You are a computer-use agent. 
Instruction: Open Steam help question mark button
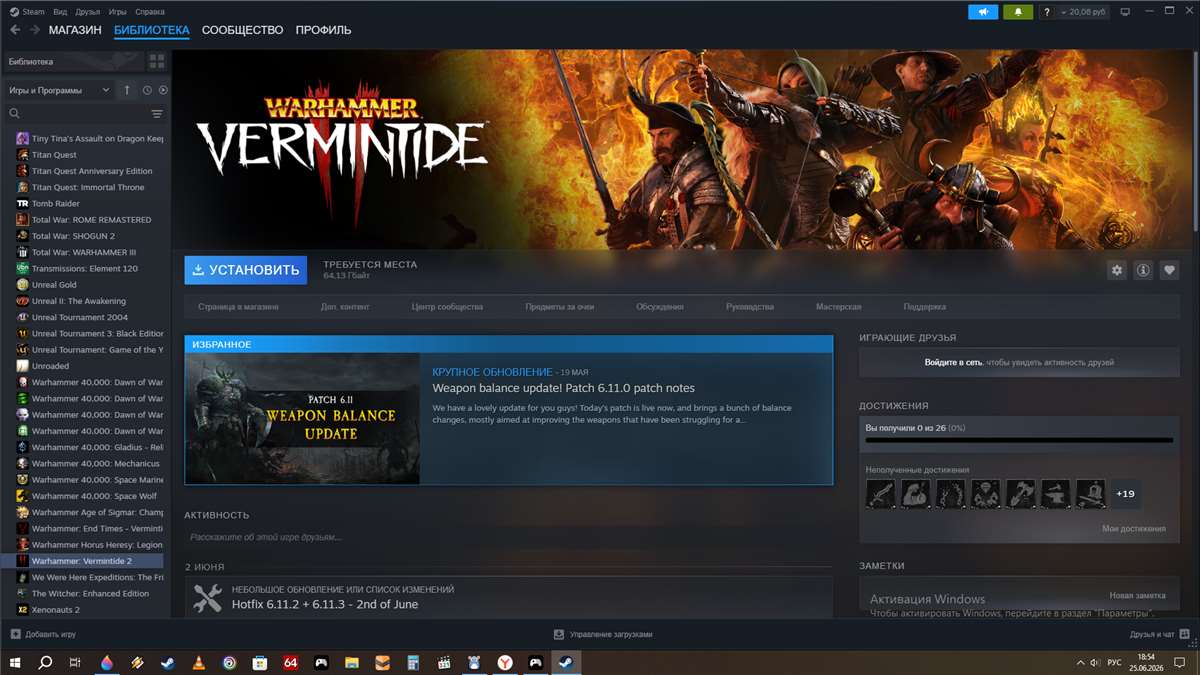coord(1047,12)
